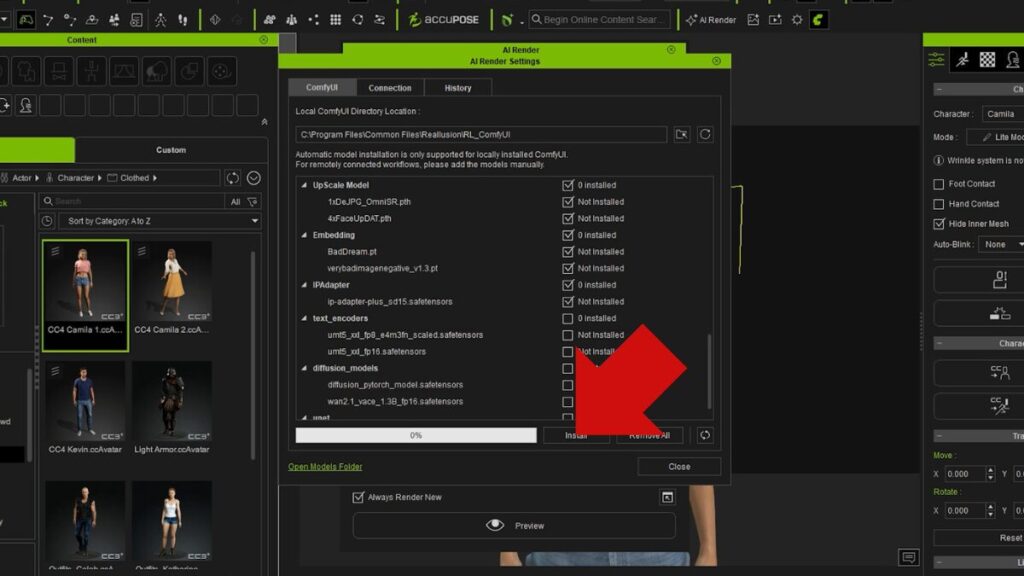Click the two-people transfer icon in top toolbar
The width and height of the screenshot is (1024, 576).
114,20
